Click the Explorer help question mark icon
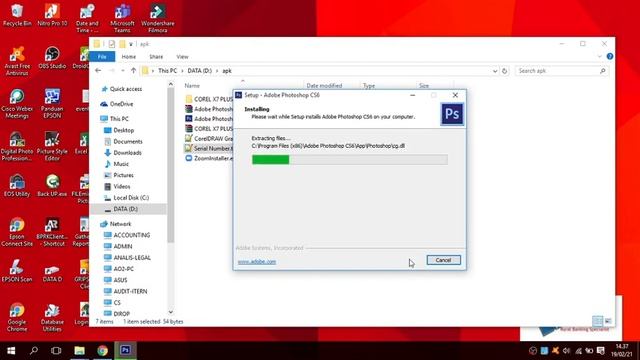The height and width of the screenshot is (360, 640). pyautogui.click(x=610, y=56)
